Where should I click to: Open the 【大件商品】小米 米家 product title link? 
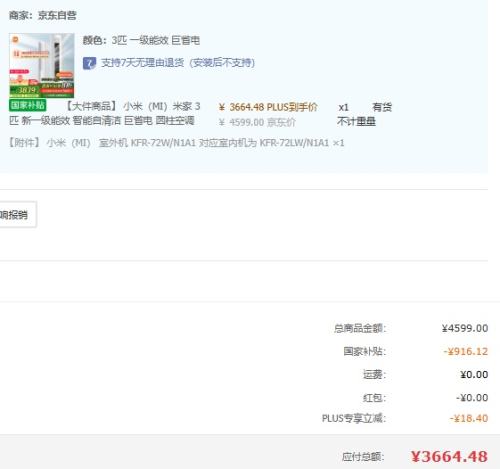105,113
